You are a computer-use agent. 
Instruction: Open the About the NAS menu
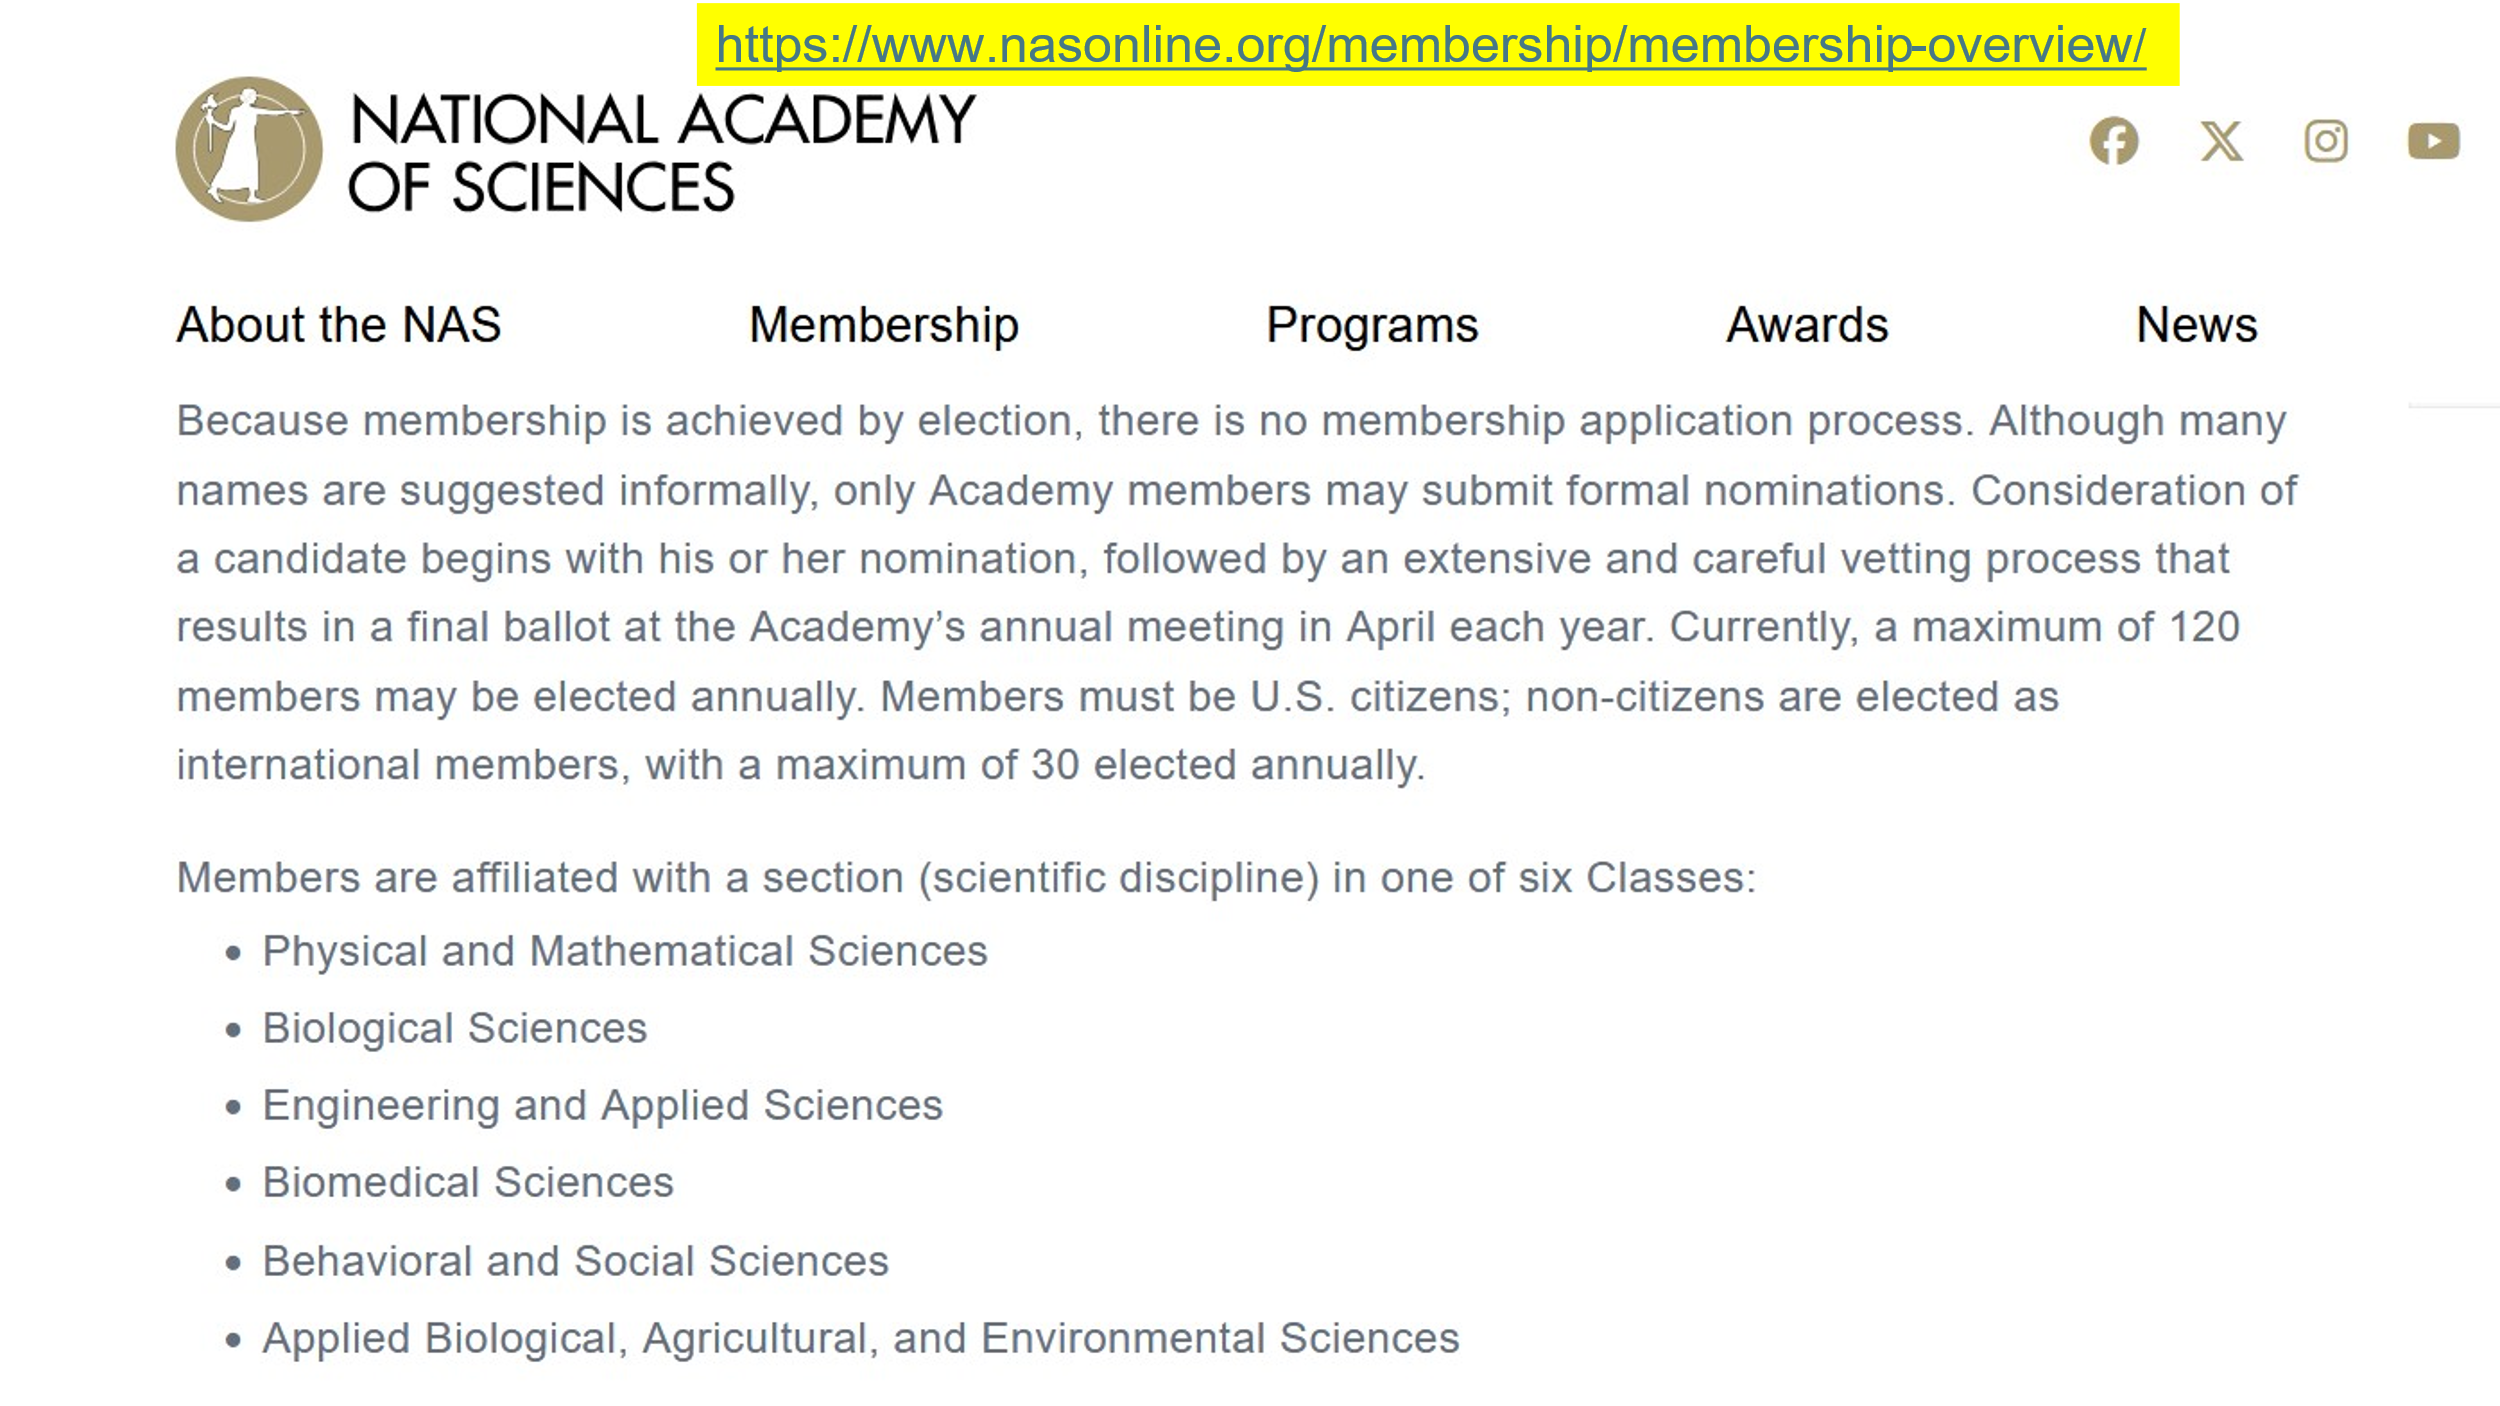point(339,325)
